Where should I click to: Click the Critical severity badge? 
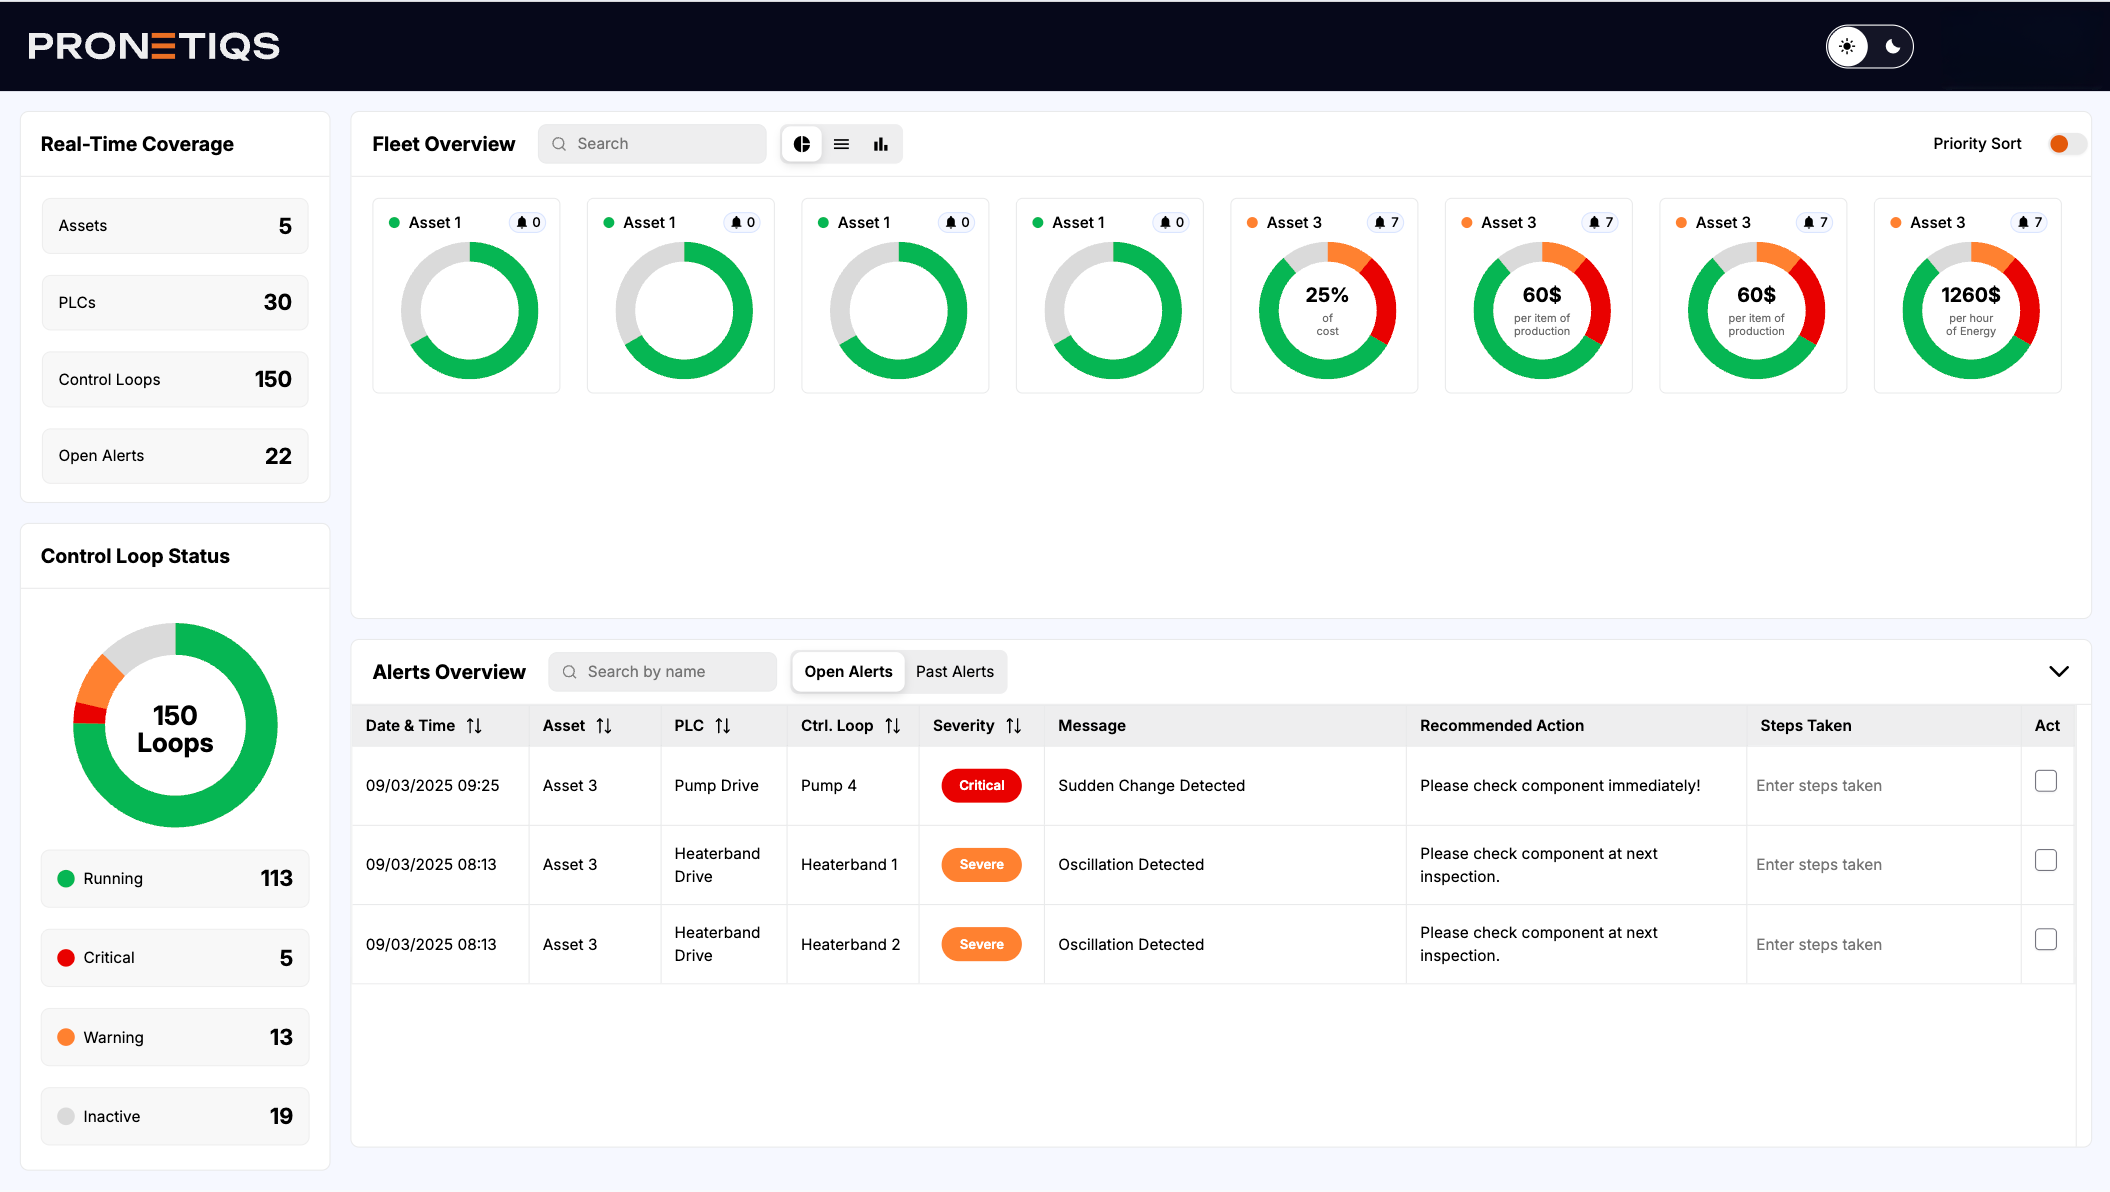[x=981, y=786]
